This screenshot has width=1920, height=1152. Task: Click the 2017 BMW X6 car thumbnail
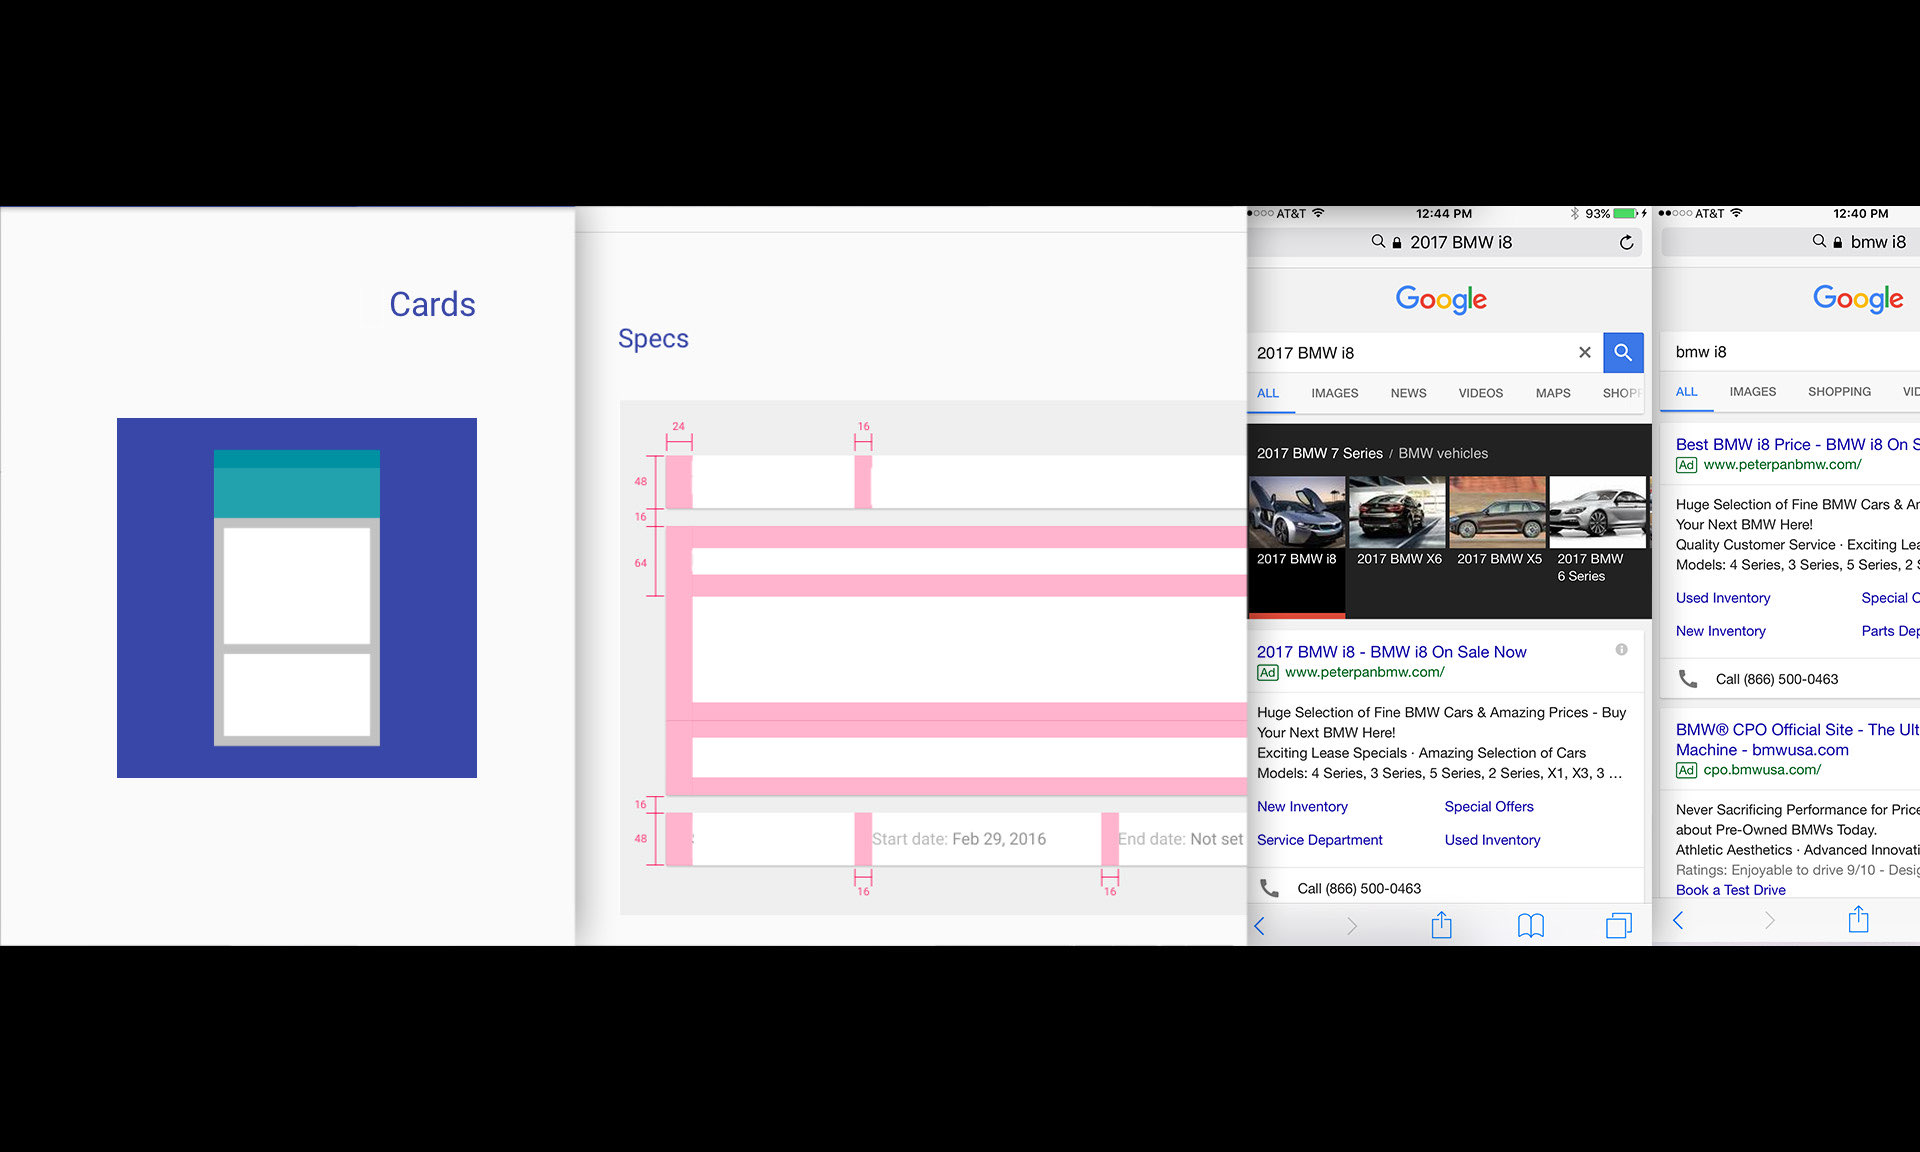pos(1397,511)
